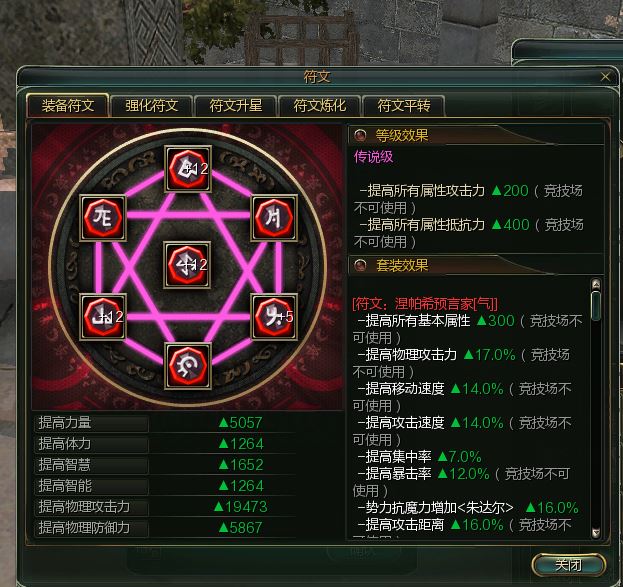Screen dimensions: 623x587
Task: Open the 符文升星 tab
Action: click(236, 106)
